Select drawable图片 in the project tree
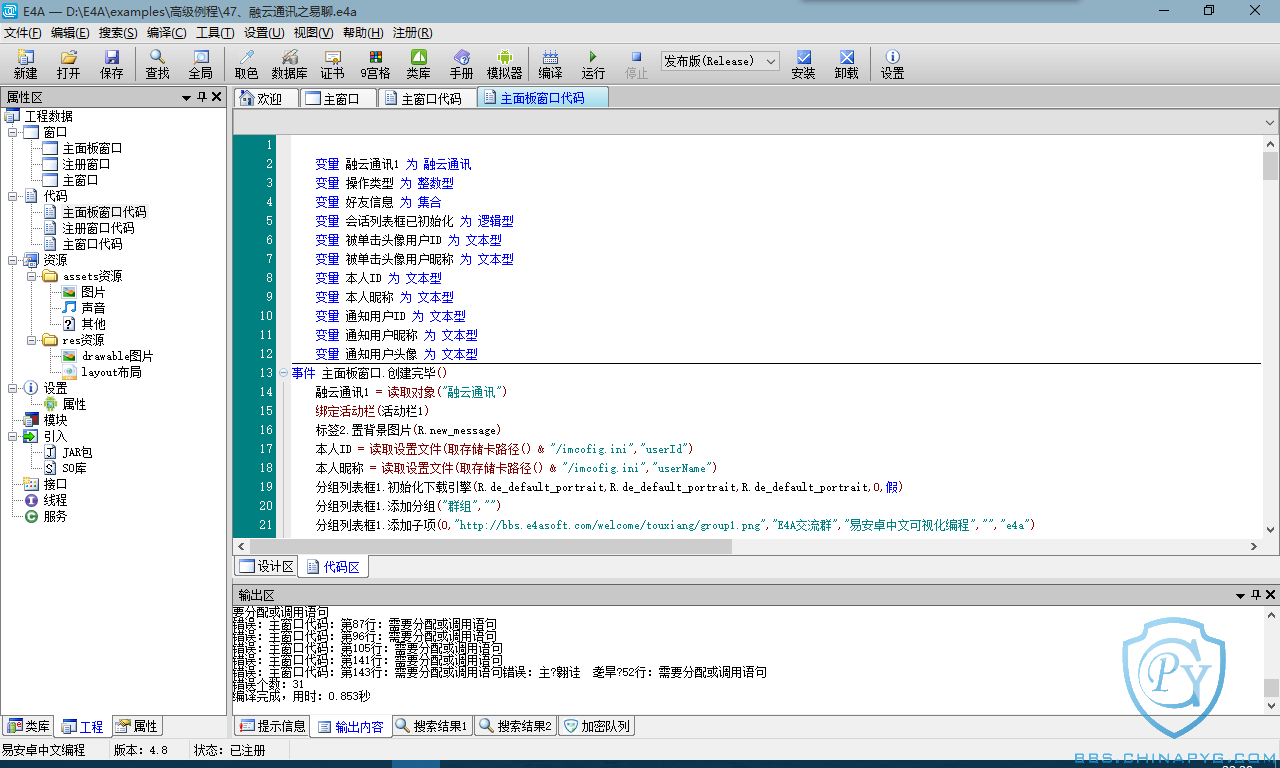 [x=118, y=356]
